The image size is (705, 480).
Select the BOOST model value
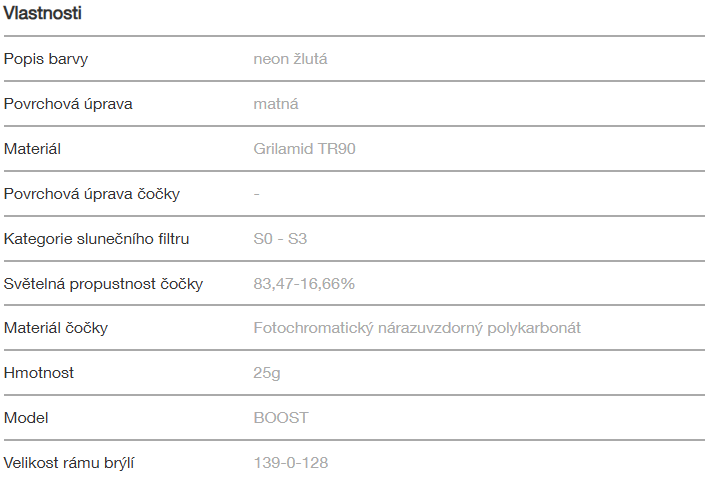click(x=281, y=418)
